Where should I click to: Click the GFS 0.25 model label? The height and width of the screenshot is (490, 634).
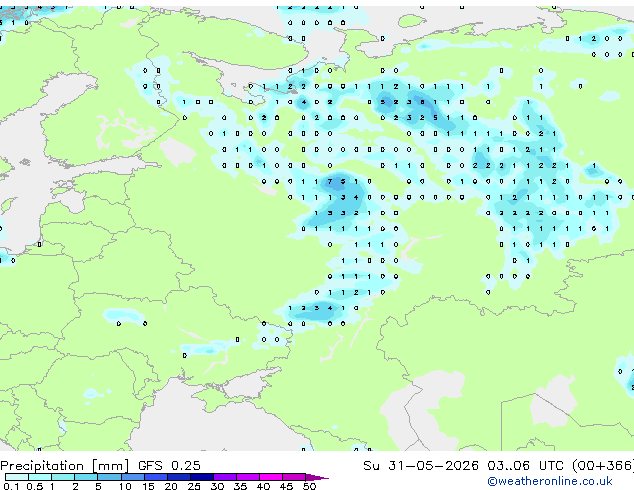pyautogui.click(x=169, y=465)
